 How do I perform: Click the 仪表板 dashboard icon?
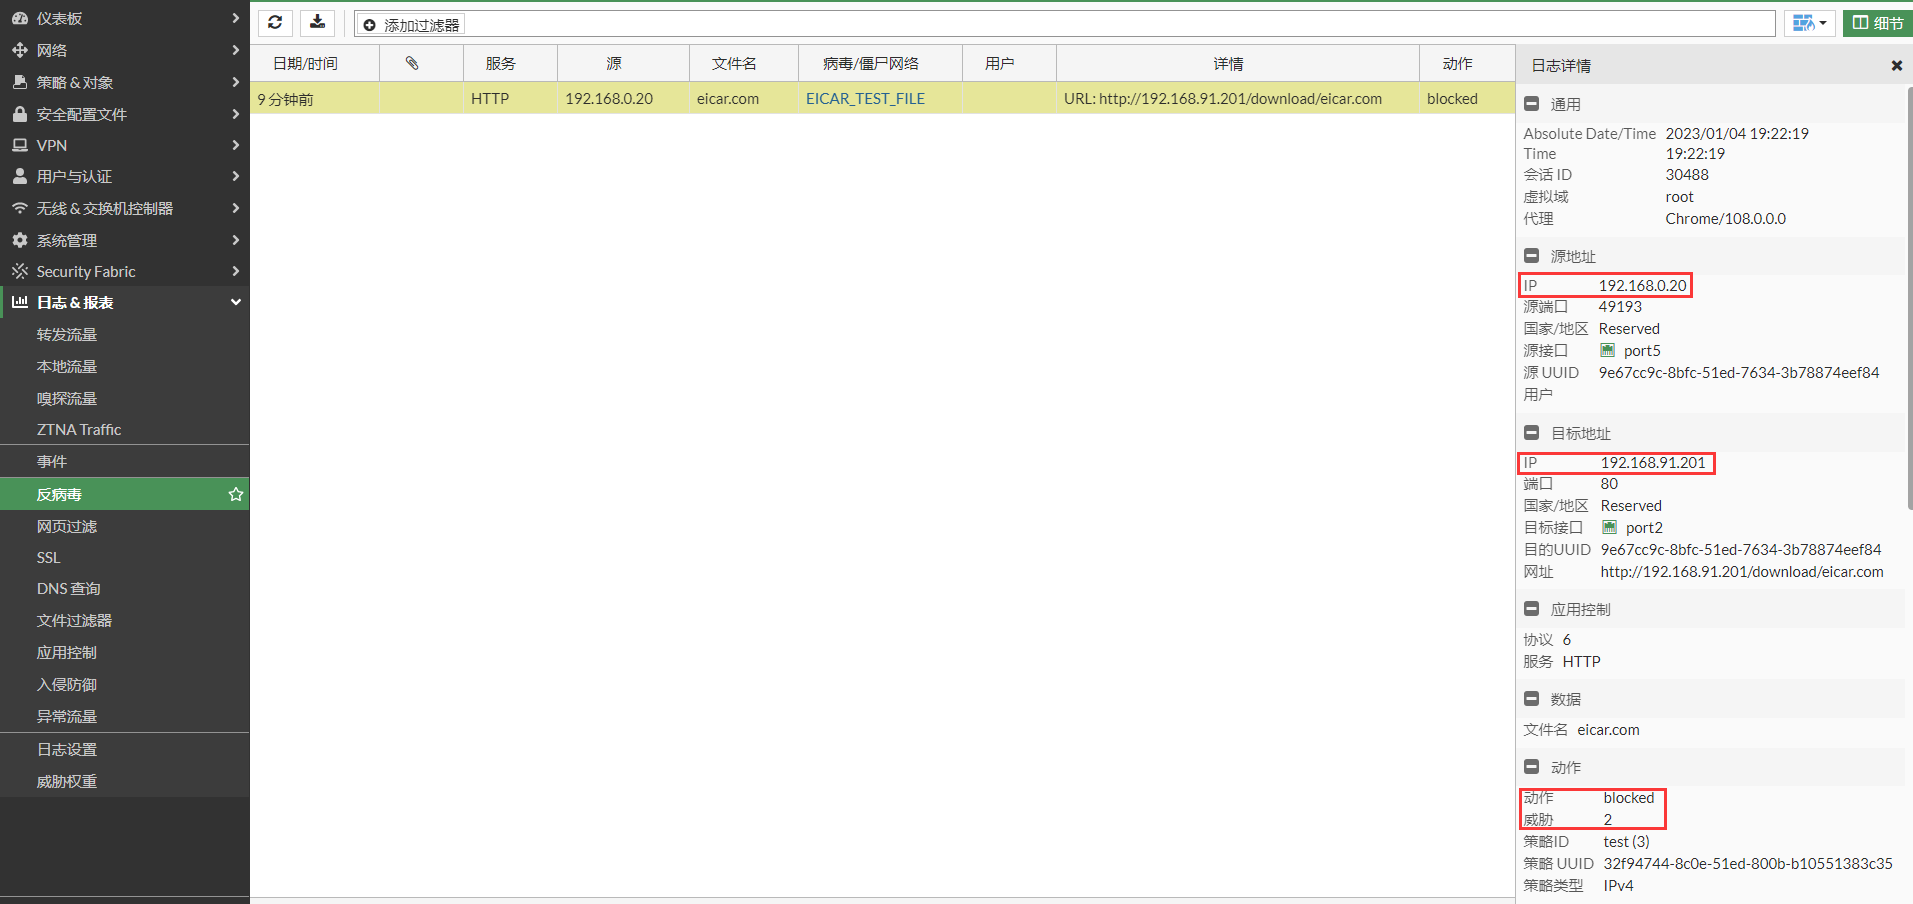[x=20, y=18]
